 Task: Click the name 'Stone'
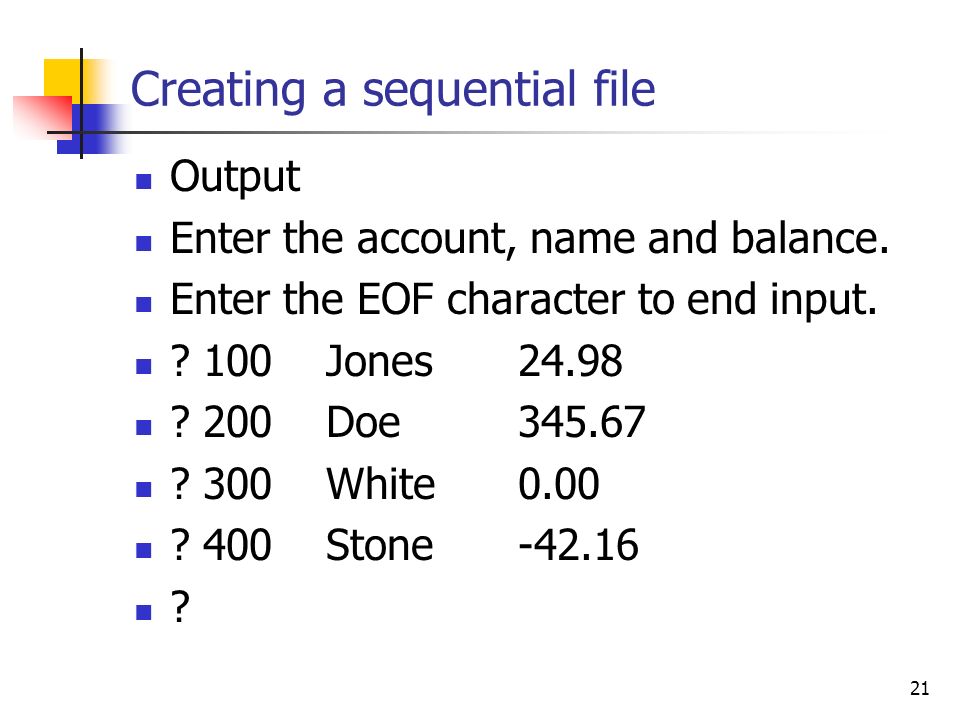point(380,545)
